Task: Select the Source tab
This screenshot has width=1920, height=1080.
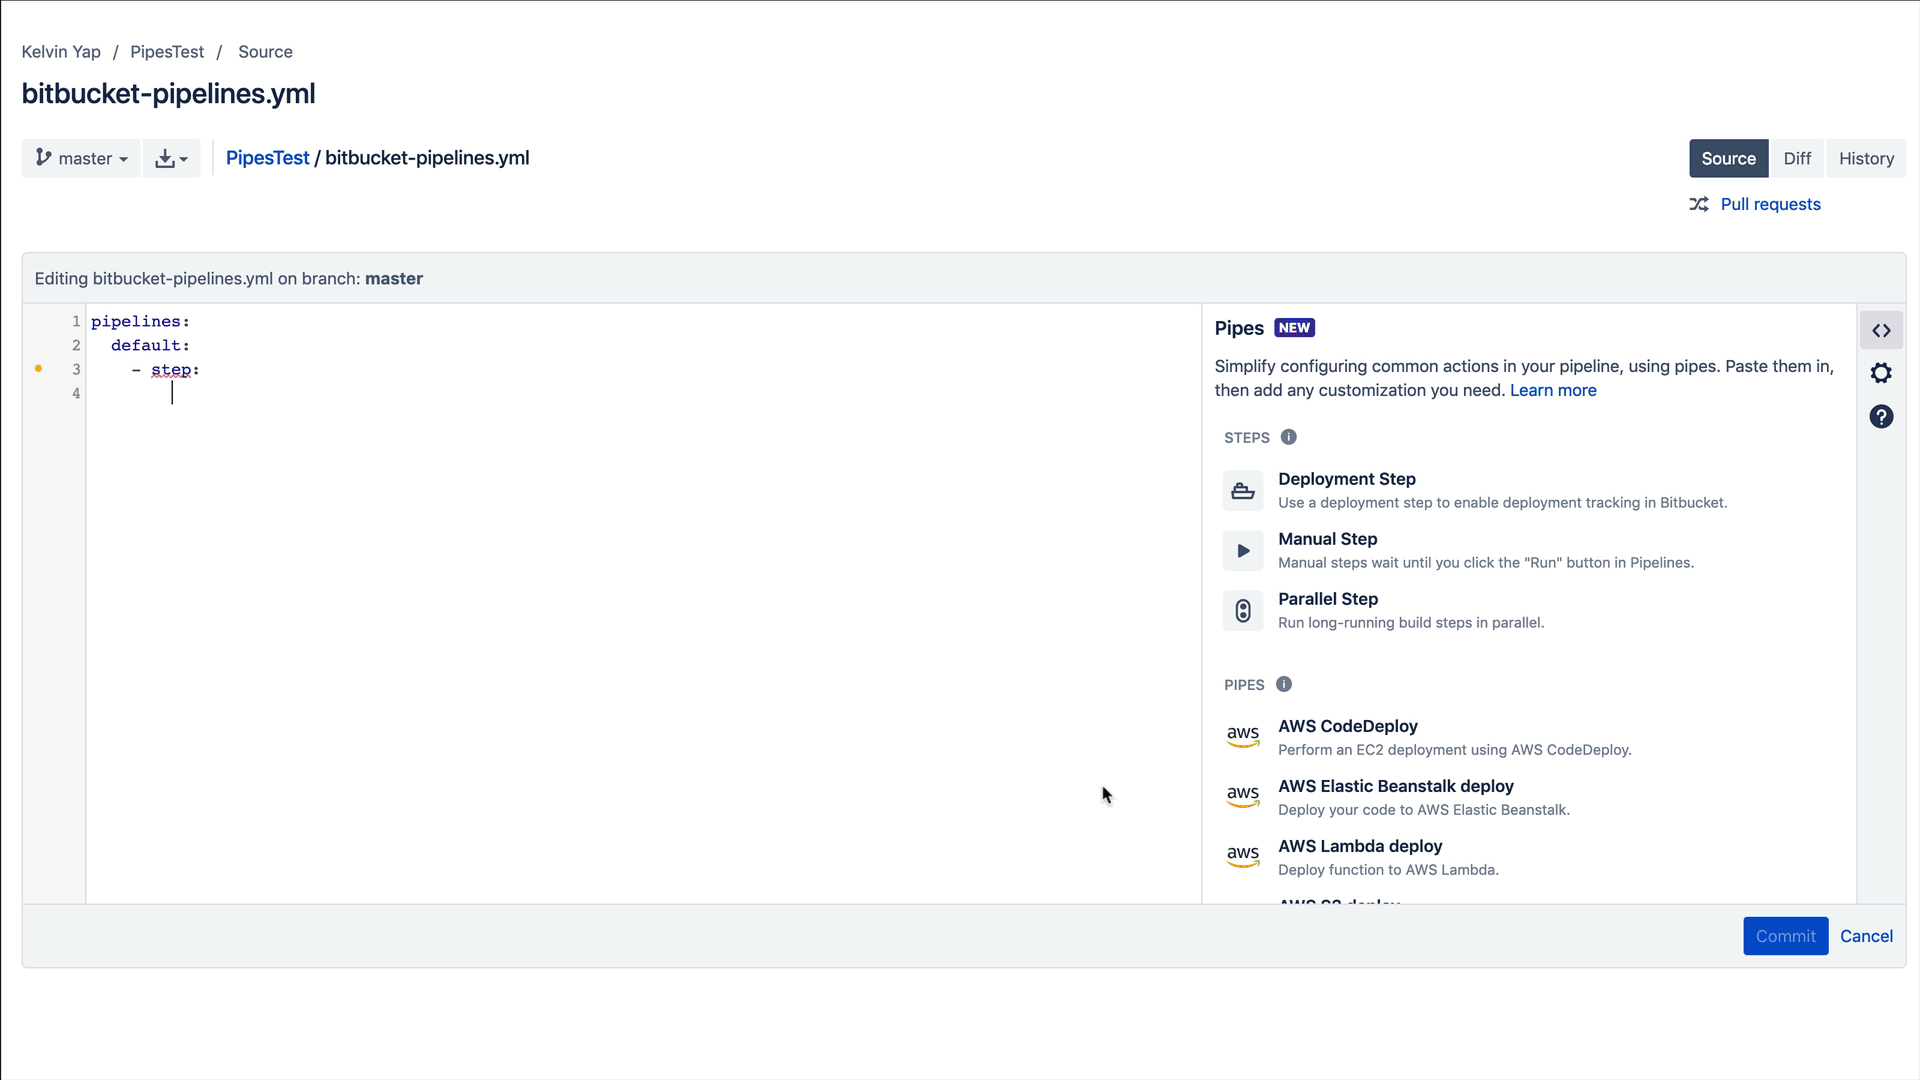Action: point(1728,158)
